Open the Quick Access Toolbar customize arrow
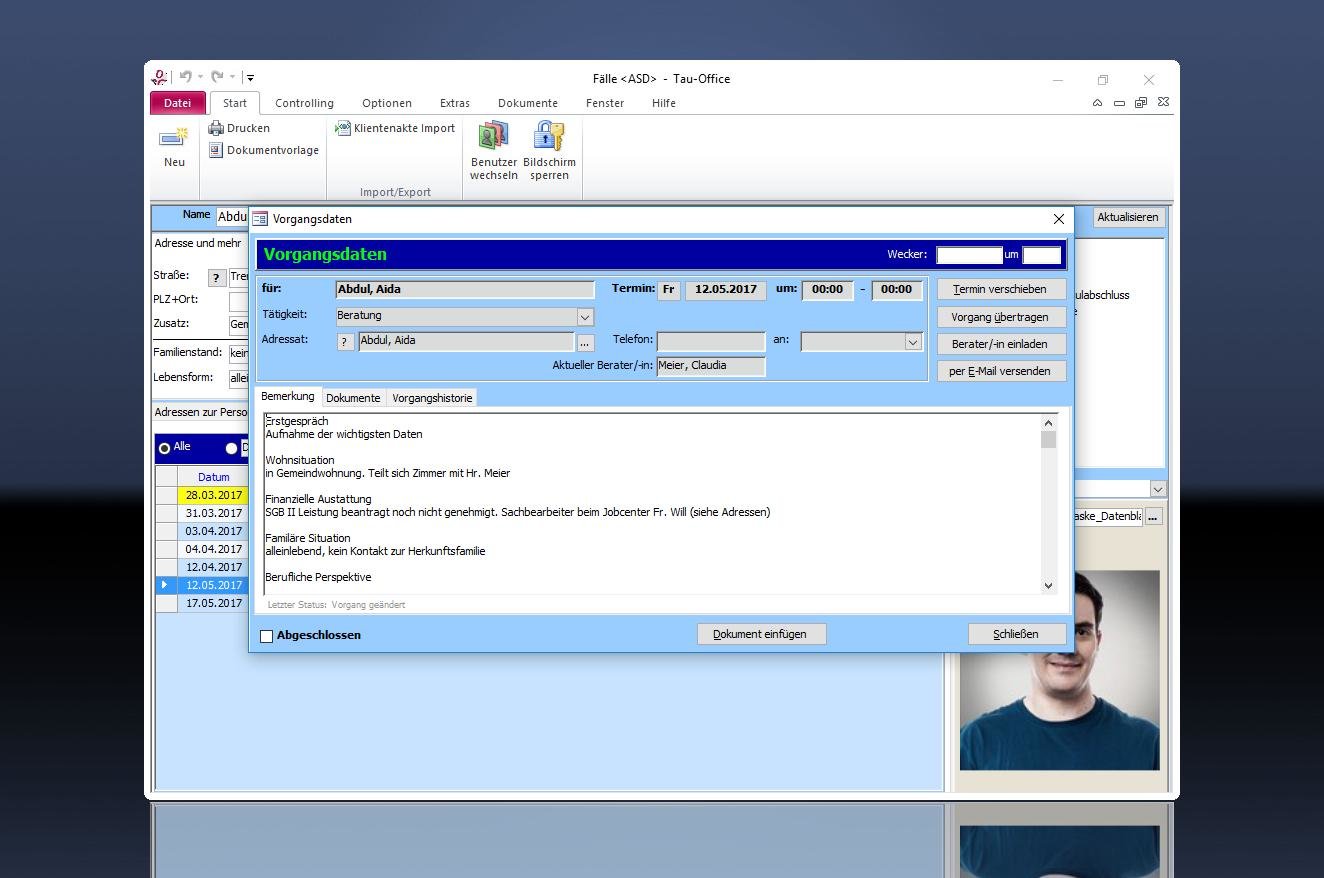The width and height of the screenshot is (1324, 878). (250, 78)
